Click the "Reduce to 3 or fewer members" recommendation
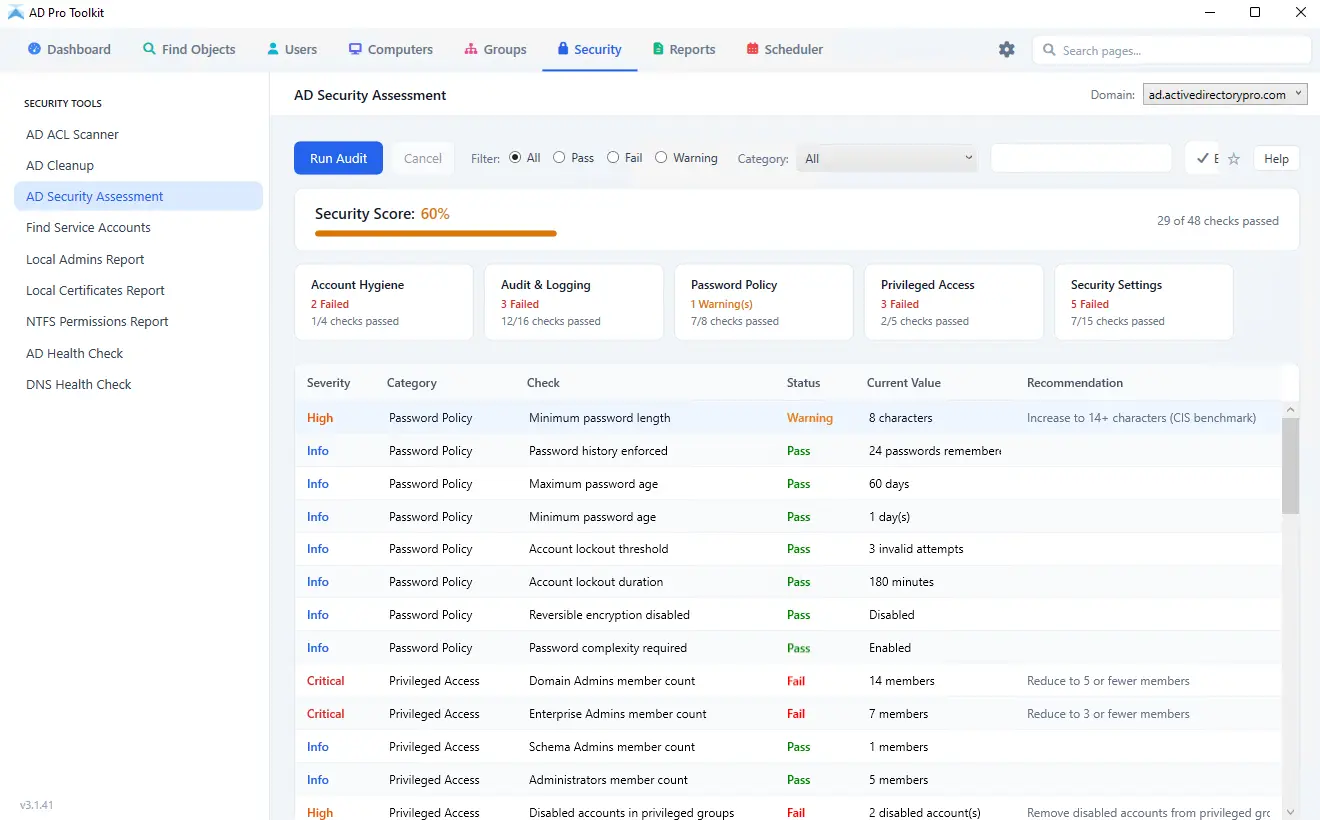The image size is (1320, 820). [x=1108, y=714]
